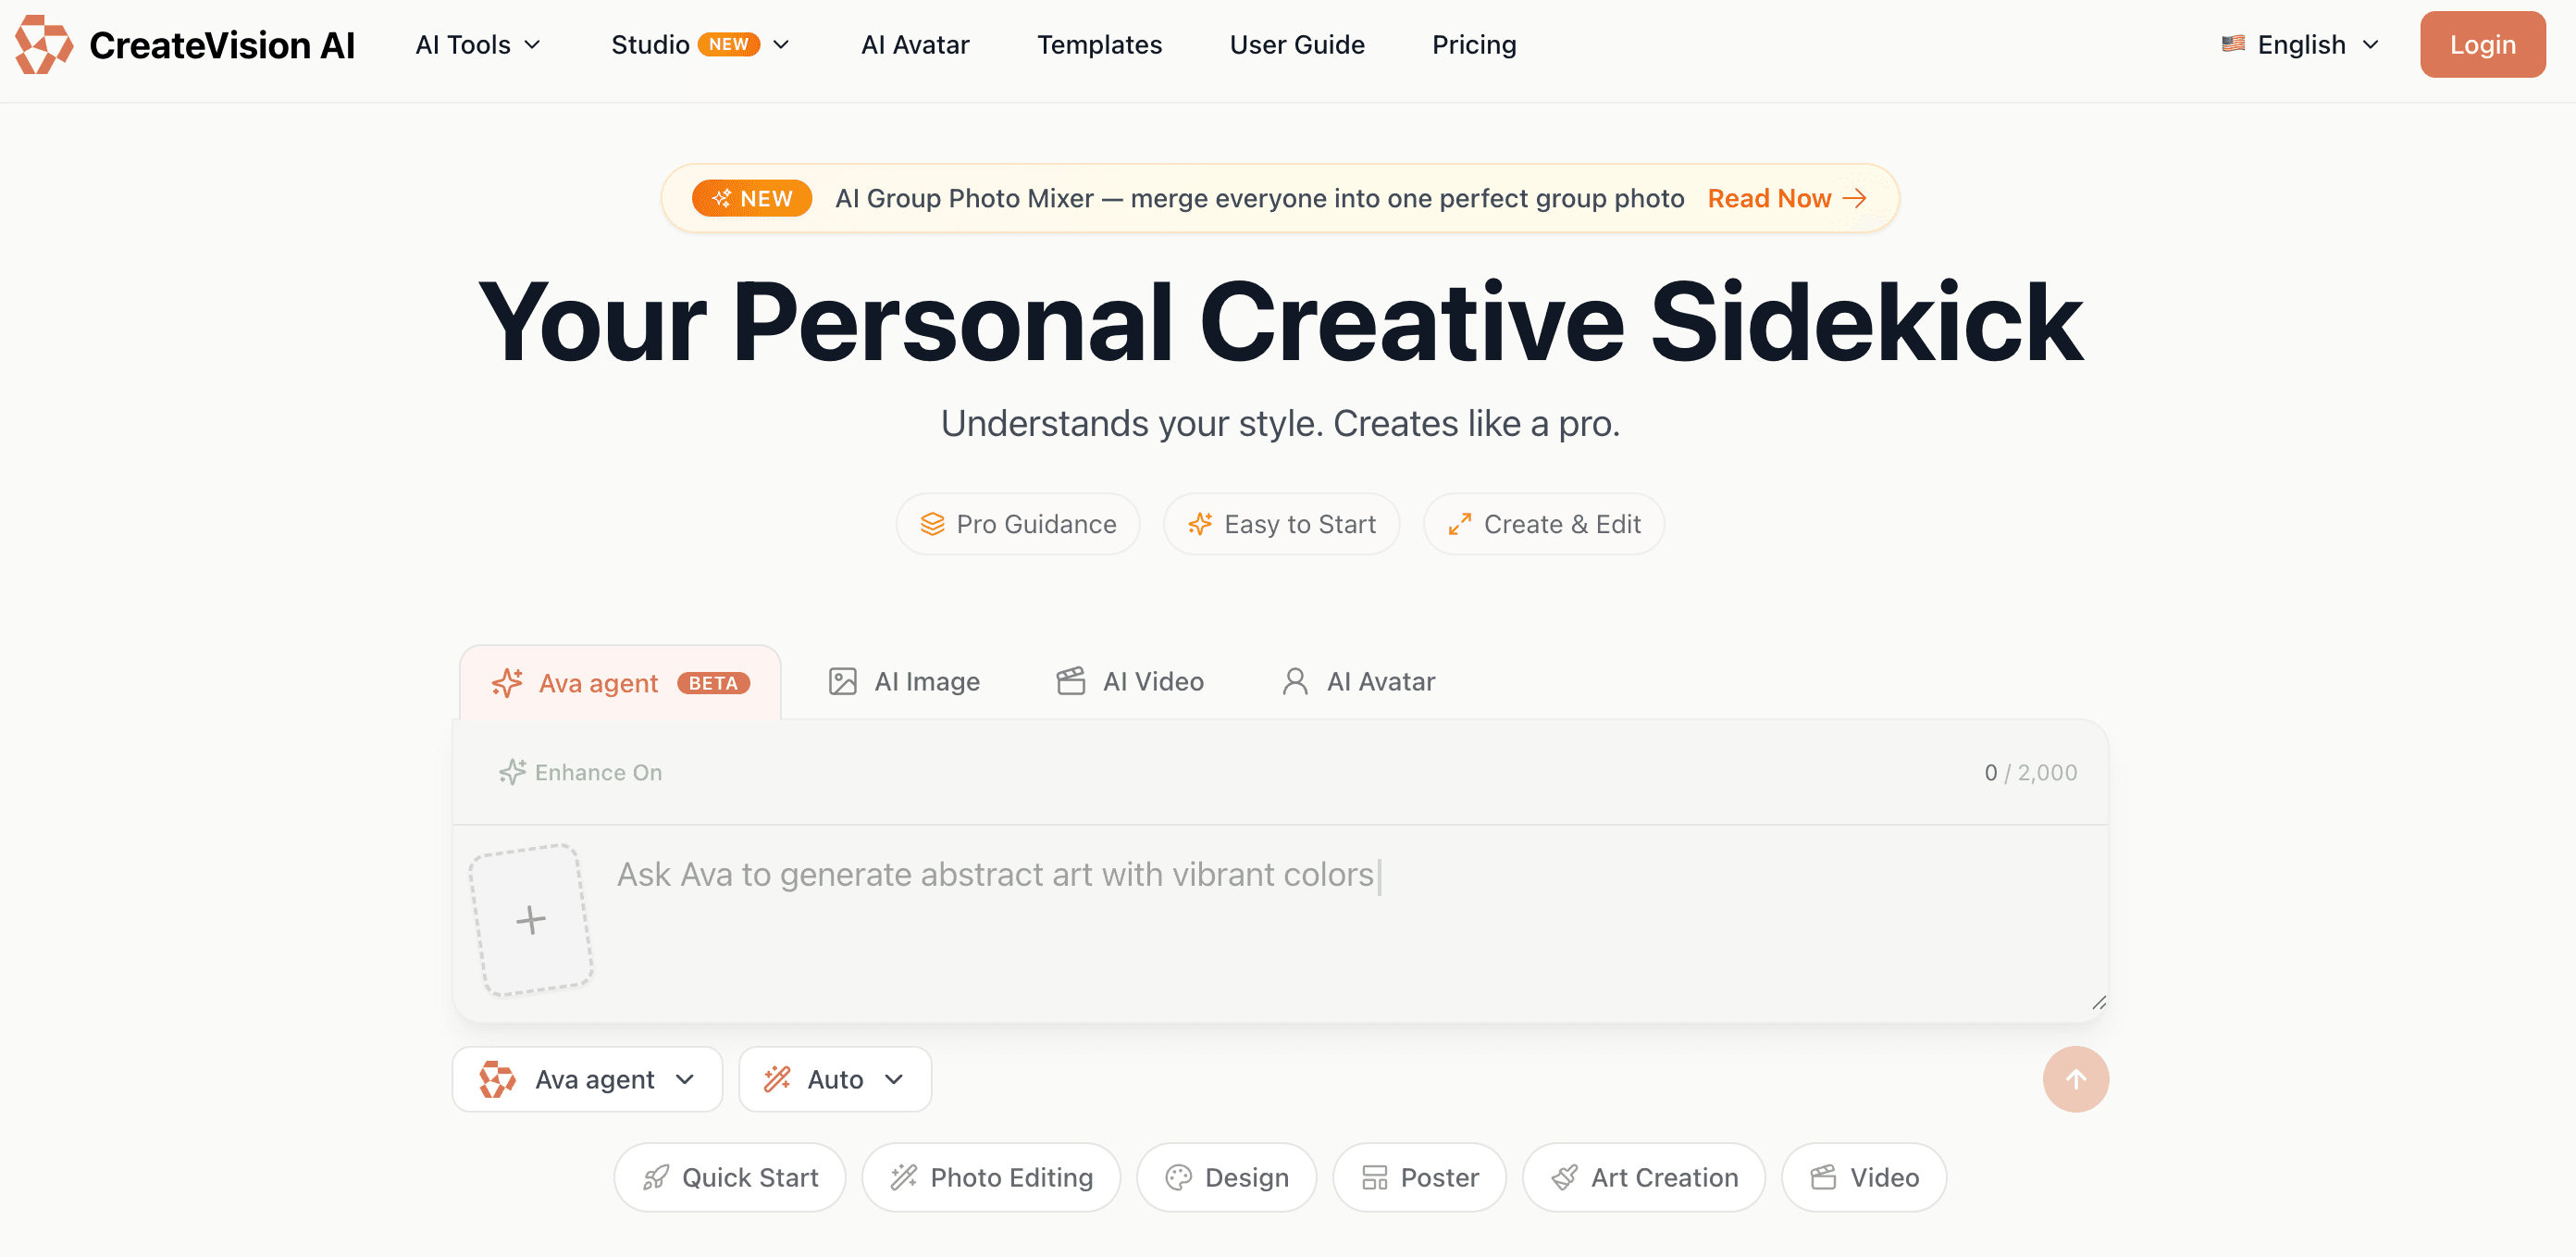Expand the Auto mode dropdown
Viewport: 2576px width, 1257px height.
click(x=835, y=1079)
